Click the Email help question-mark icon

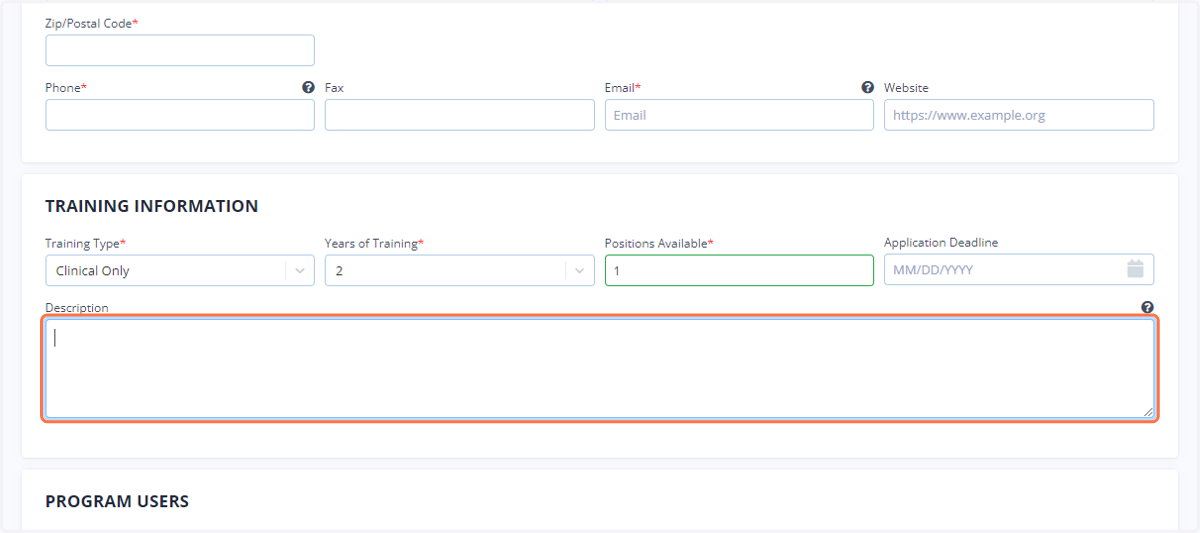tap(868, 87)
